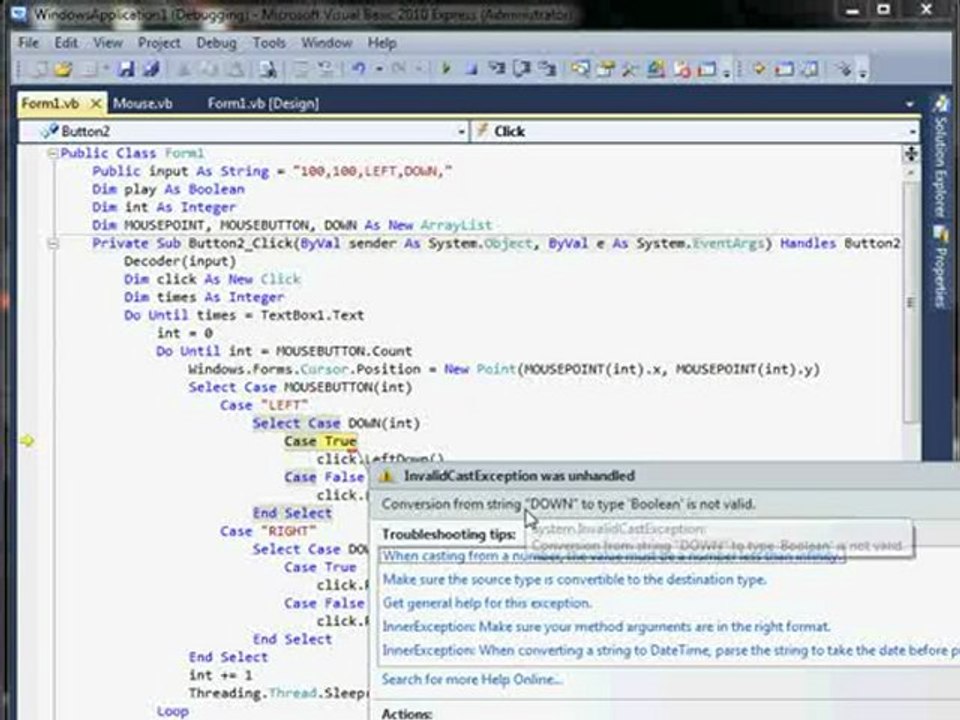Click the Show Next Statement yellow arrow icon

(759, 69)
